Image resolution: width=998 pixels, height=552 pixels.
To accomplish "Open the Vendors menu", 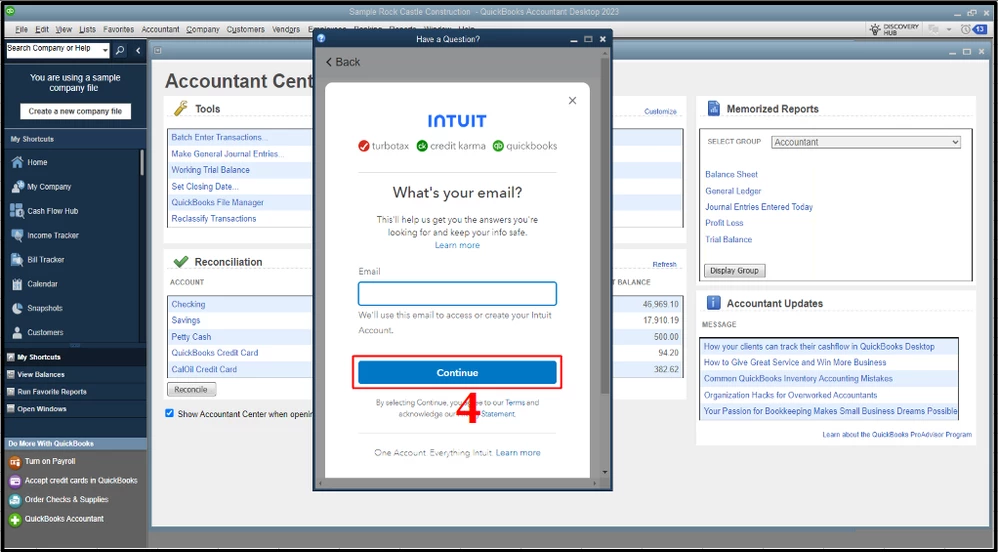I will click(x=286, y=29).
